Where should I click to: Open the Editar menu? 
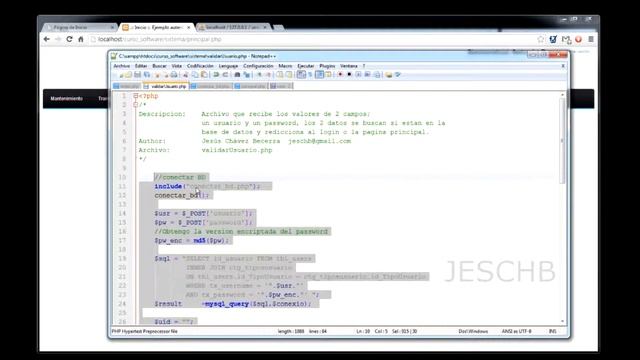click(141, 66)
